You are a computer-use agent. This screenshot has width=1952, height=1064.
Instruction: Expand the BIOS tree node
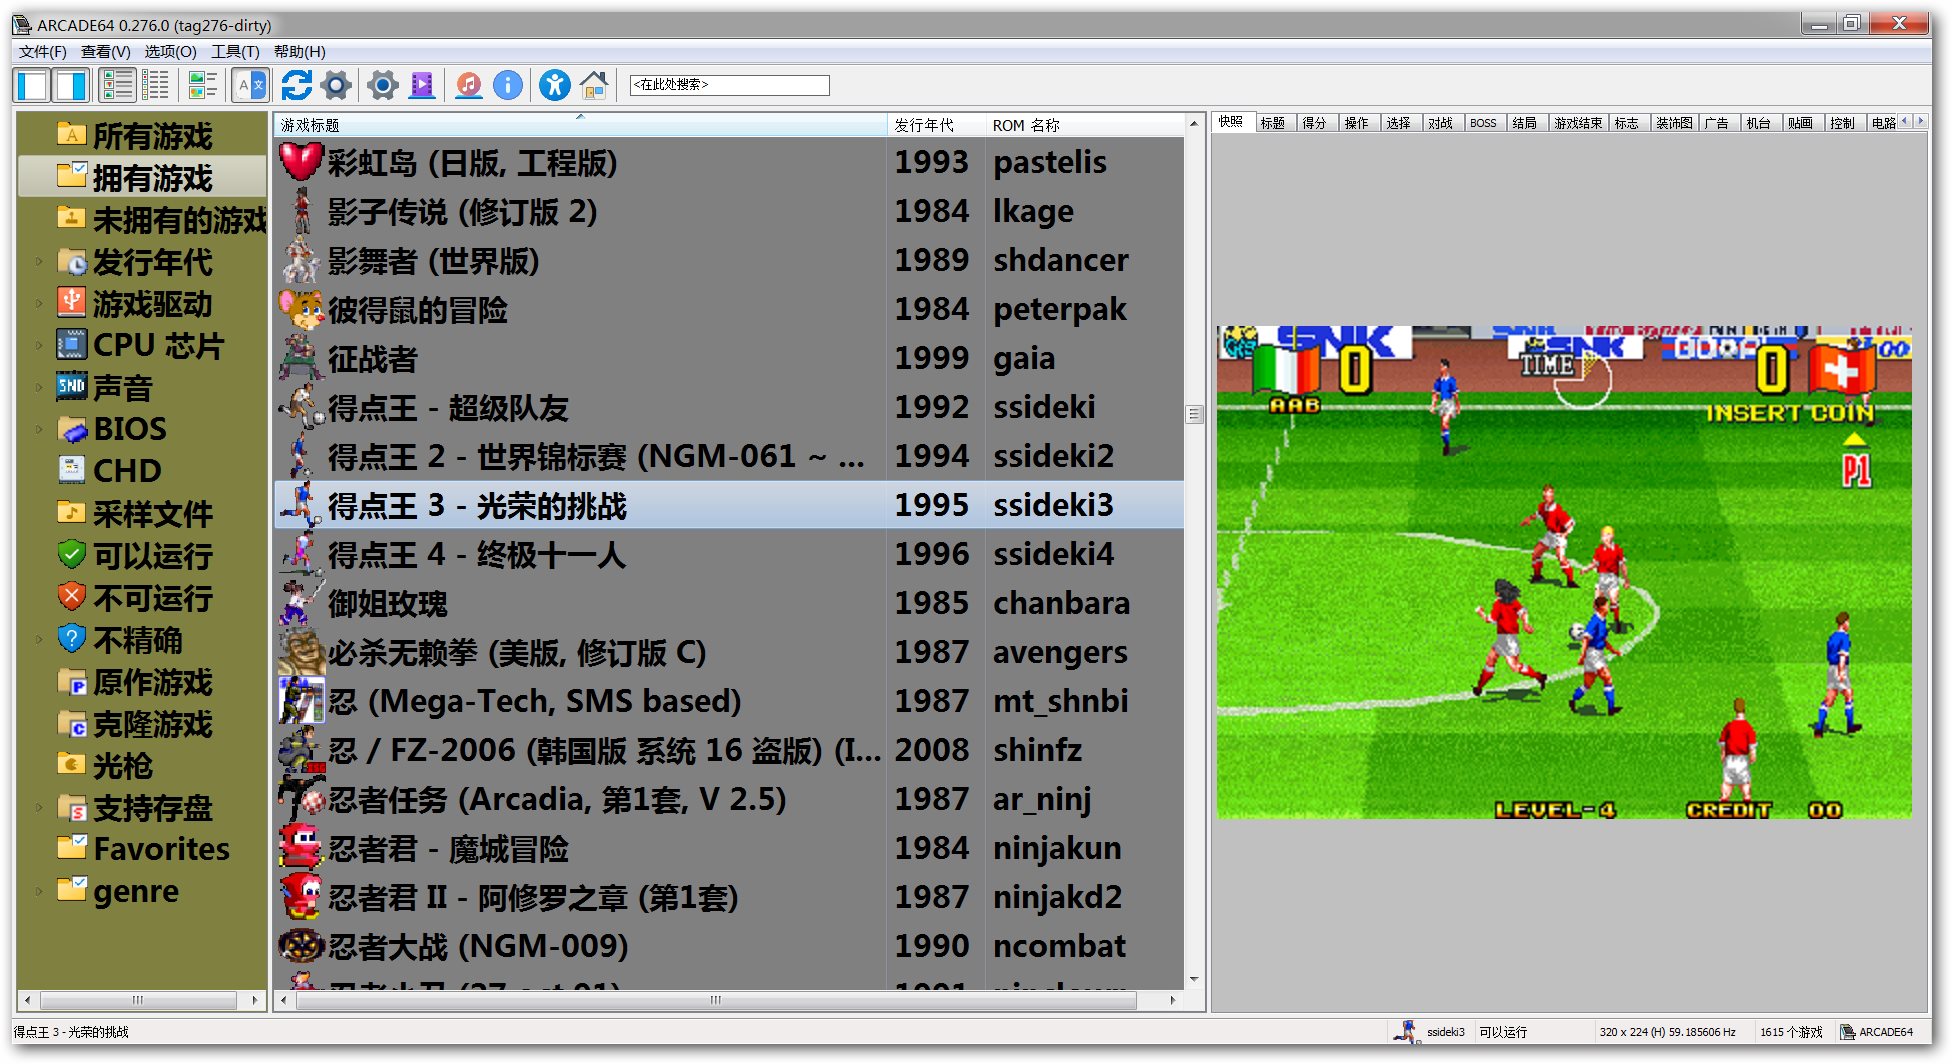tap(39, 430)
